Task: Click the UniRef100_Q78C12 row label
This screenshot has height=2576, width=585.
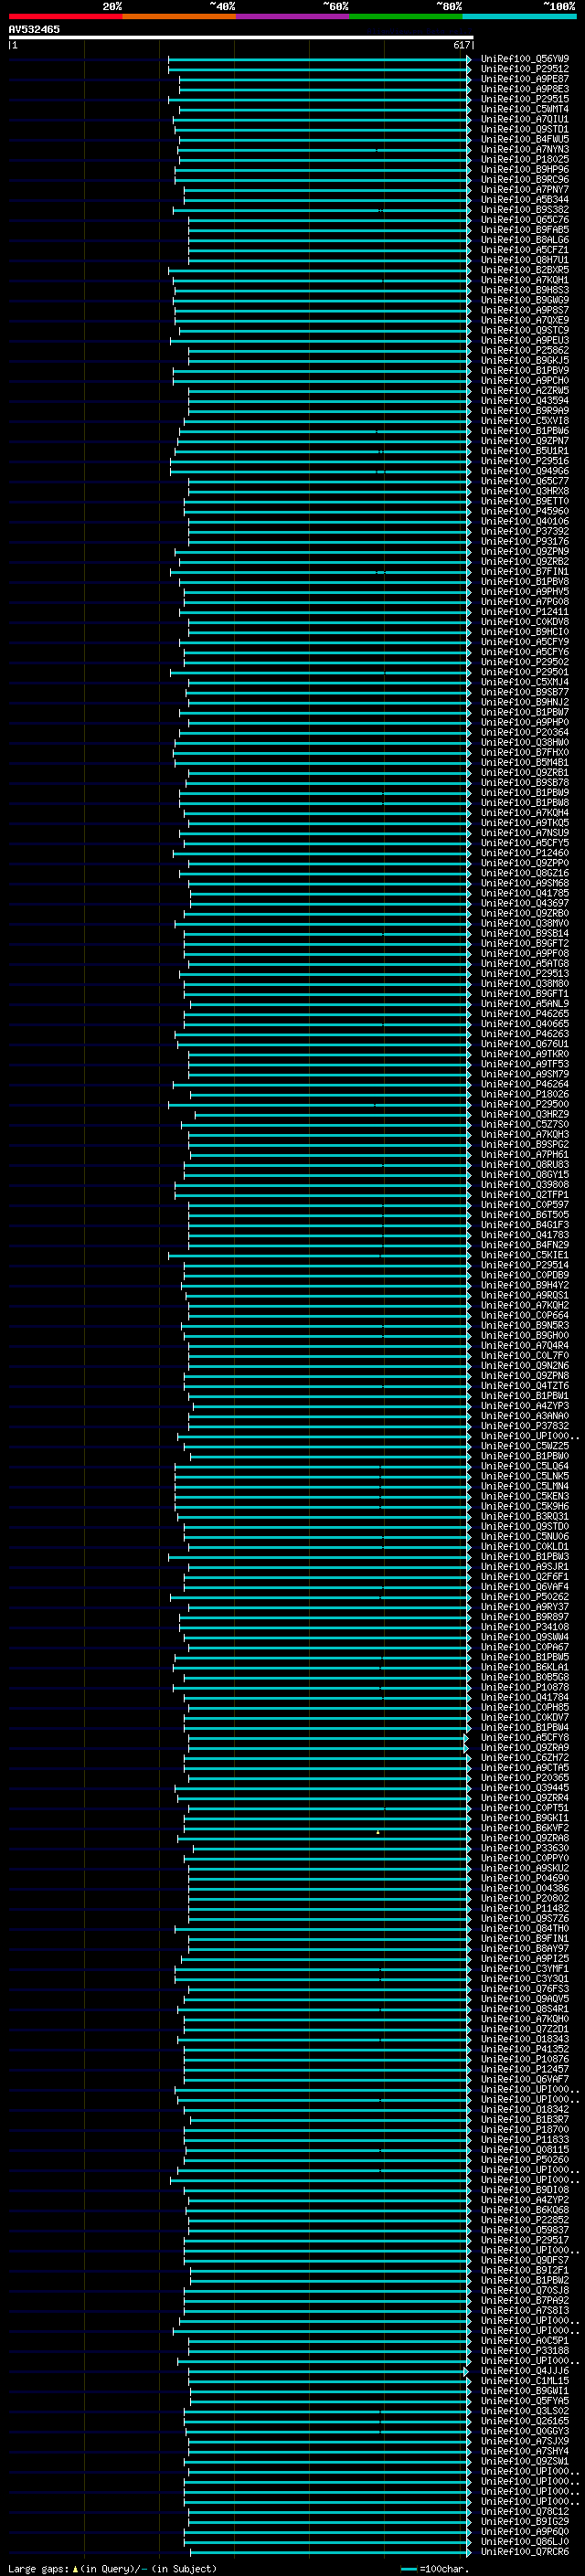Action: point(525,2511)
